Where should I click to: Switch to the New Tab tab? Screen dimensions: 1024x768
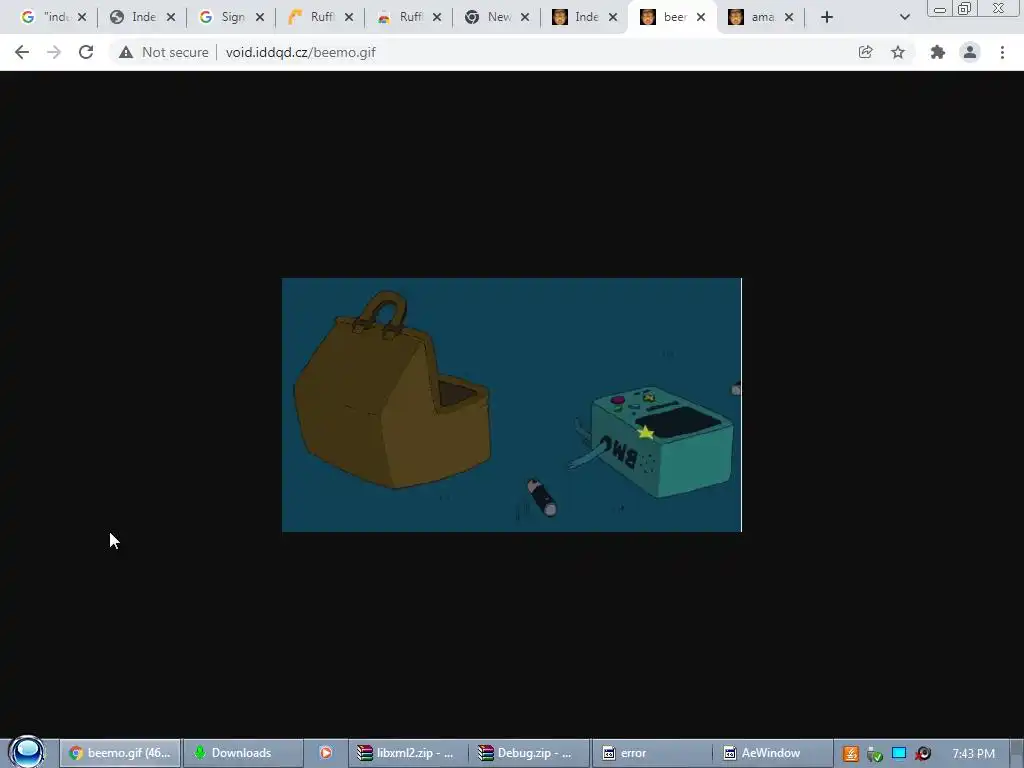(x=490, y=17)
